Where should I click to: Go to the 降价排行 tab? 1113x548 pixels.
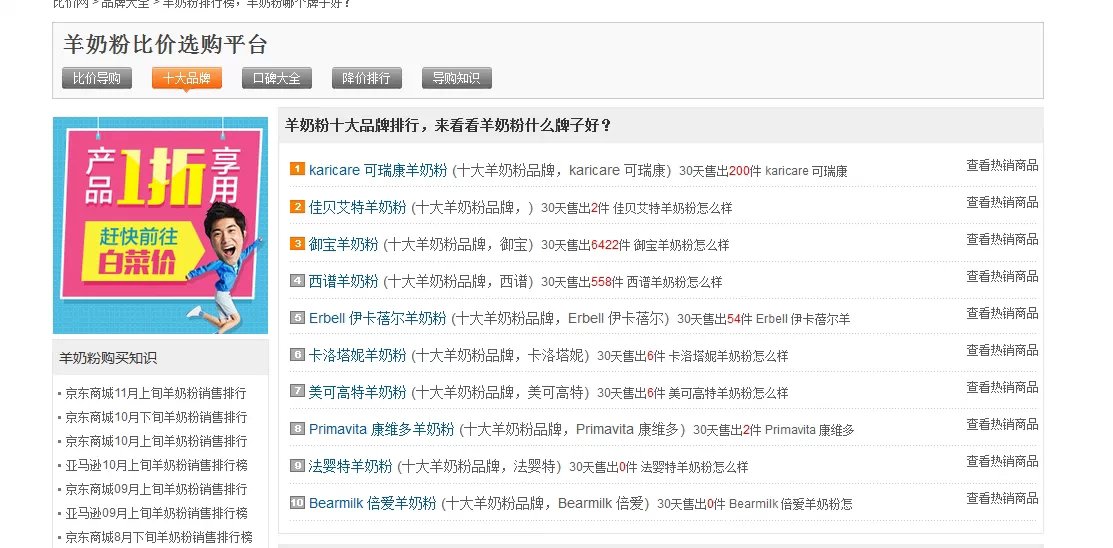367,78
